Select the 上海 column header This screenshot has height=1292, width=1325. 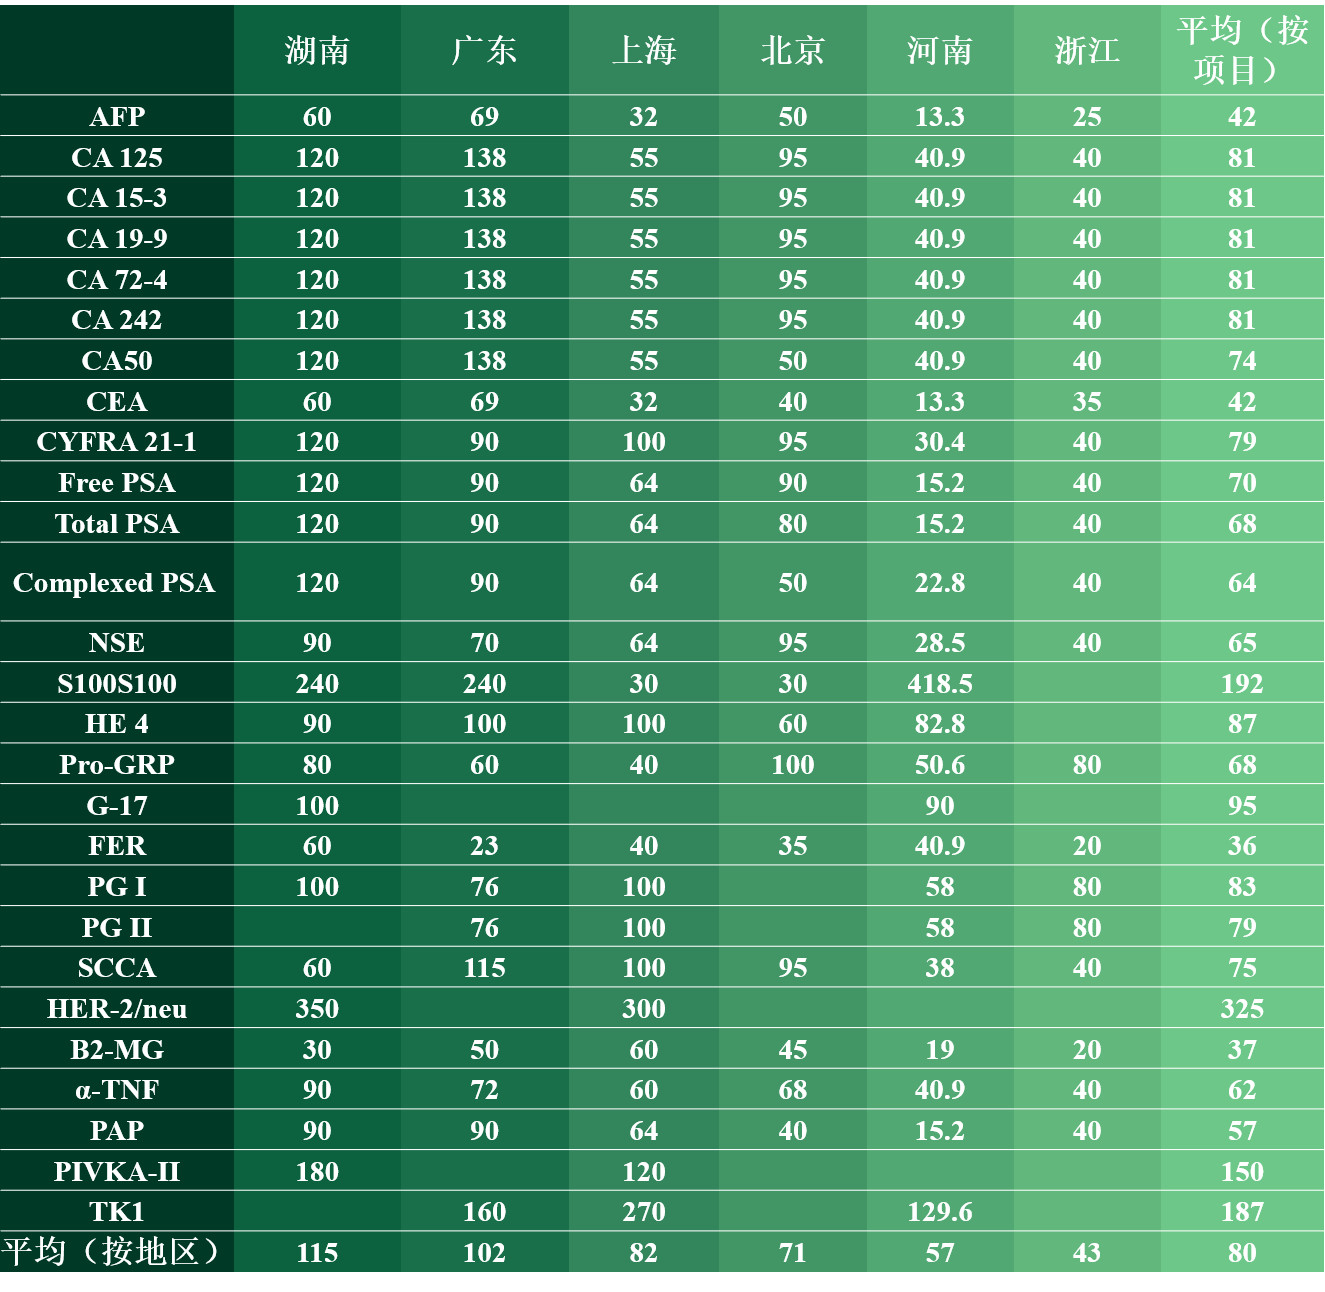643,51
